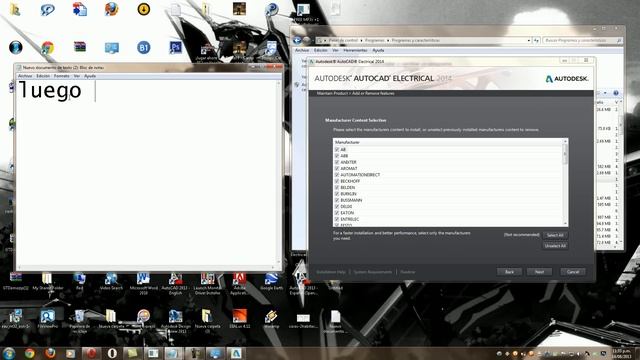
Task: Open Autodesk Design Review 2013 shortcut
Action: [x=176, y=321]
